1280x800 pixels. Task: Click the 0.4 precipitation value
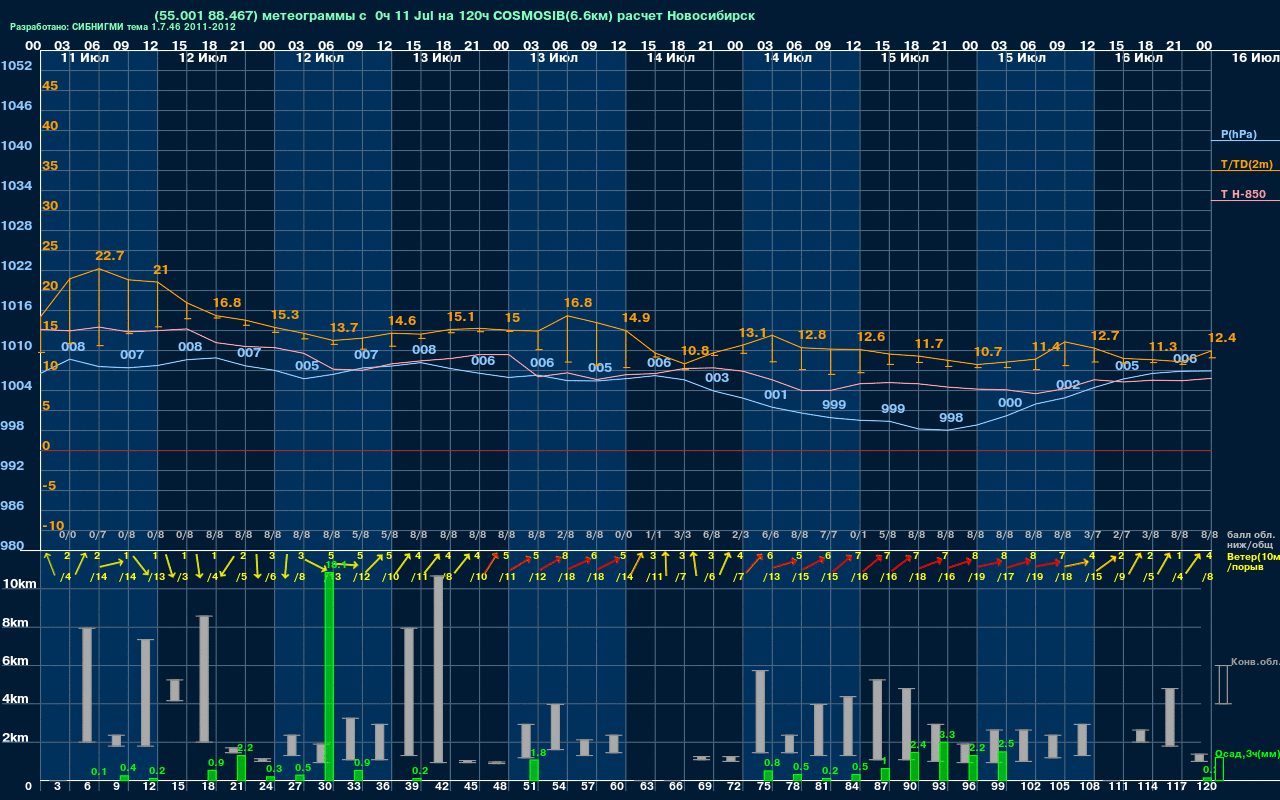128,768
